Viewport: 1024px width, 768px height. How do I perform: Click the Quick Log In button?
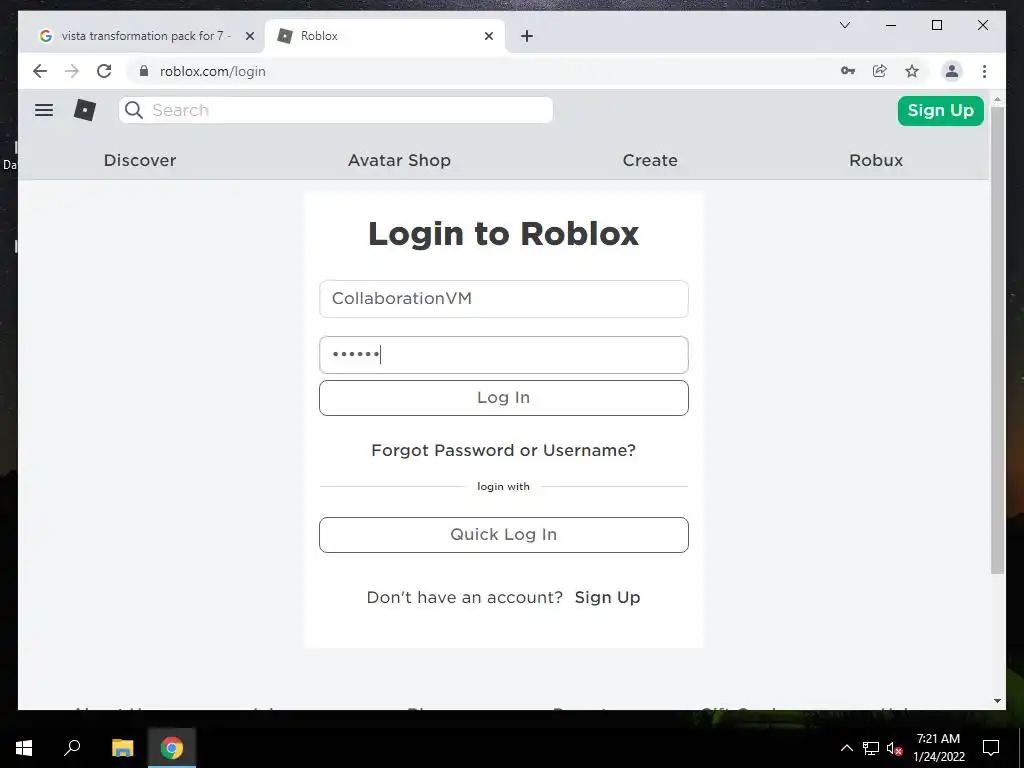click(x=504, y=535)
